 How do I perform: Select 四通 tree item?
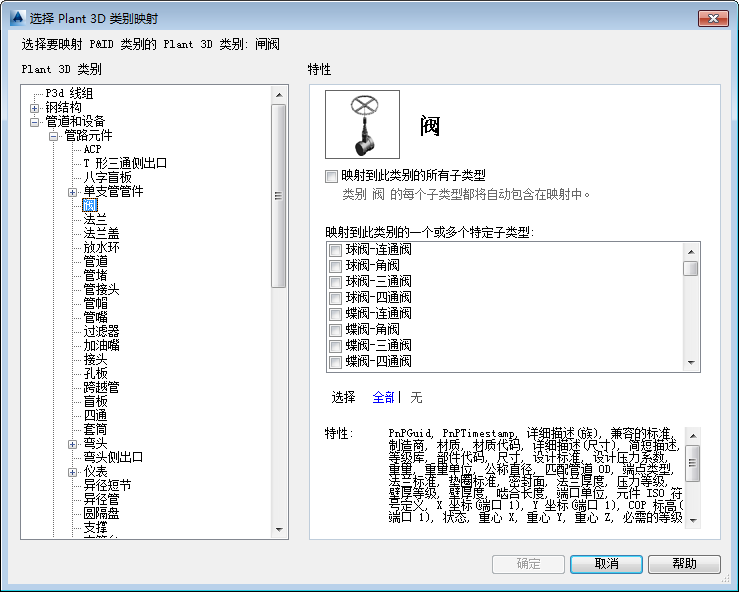[95, 415]
